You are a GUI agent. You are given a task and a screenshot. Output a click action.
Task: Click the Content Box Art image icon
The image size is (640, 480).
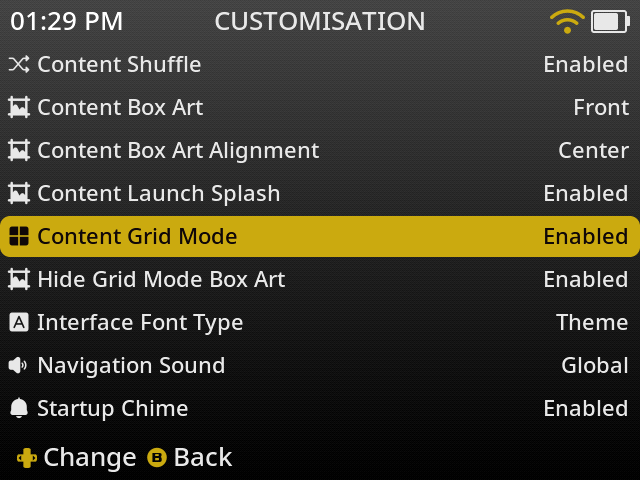click(x=18, y=108)
